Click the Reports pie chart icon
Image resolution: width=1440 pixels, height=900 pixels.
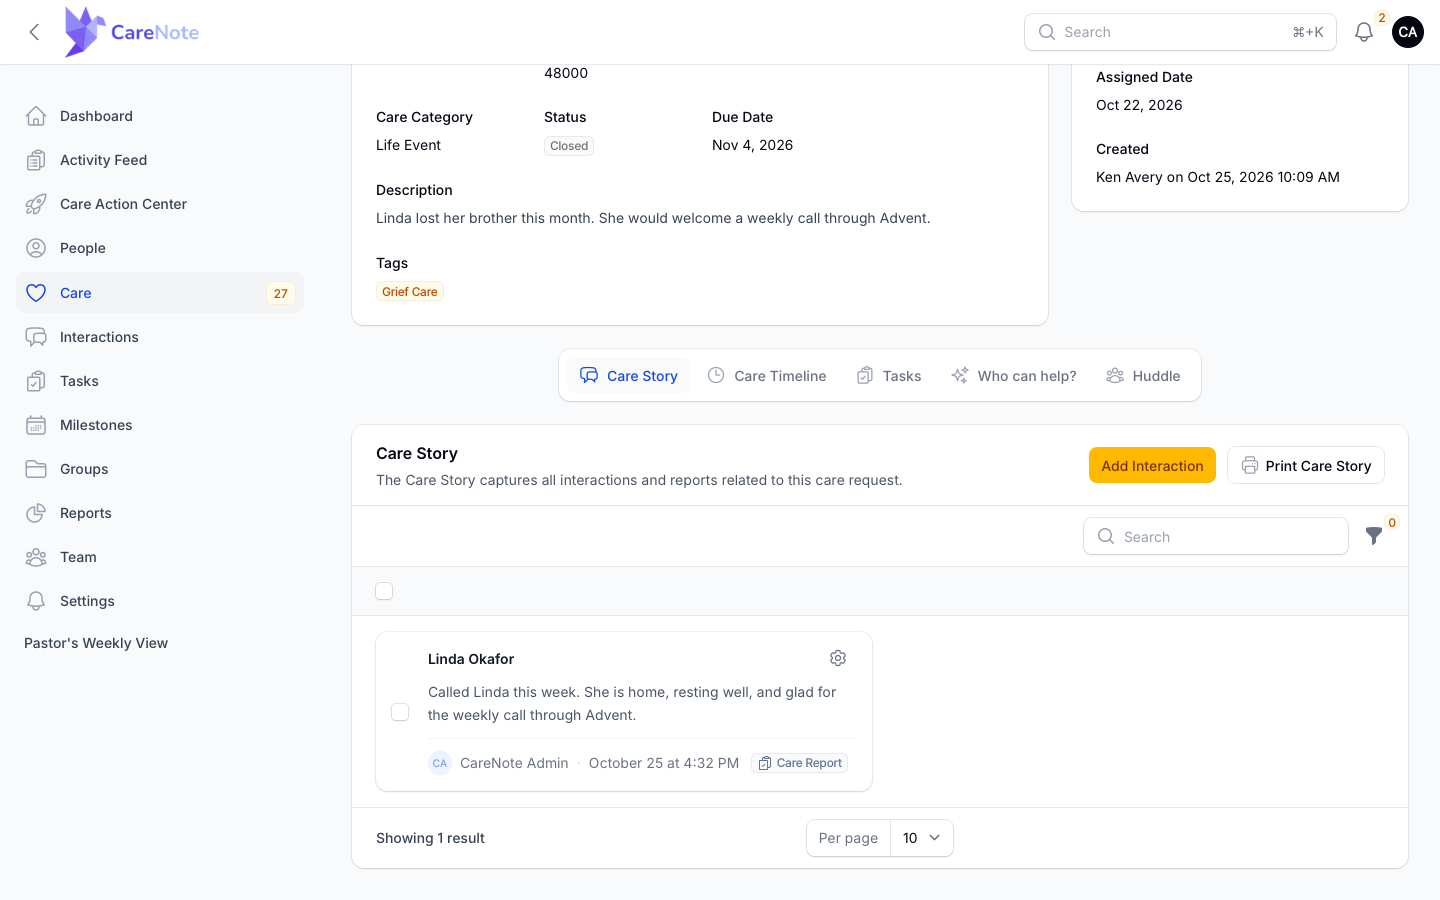(36, 513)
